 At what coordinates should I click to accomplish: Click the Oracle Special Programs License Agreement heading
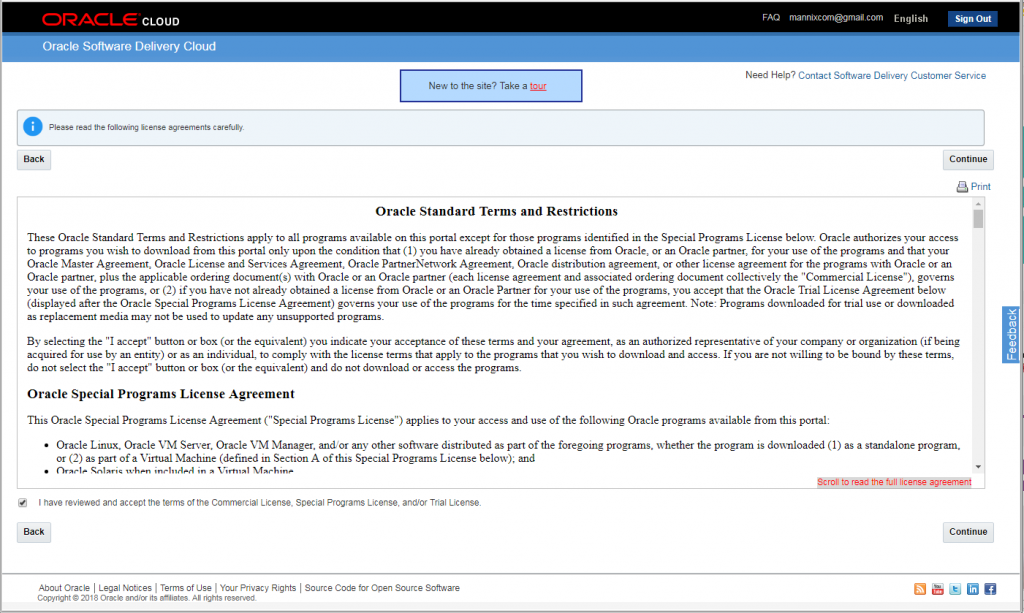[x=161, y=394]
